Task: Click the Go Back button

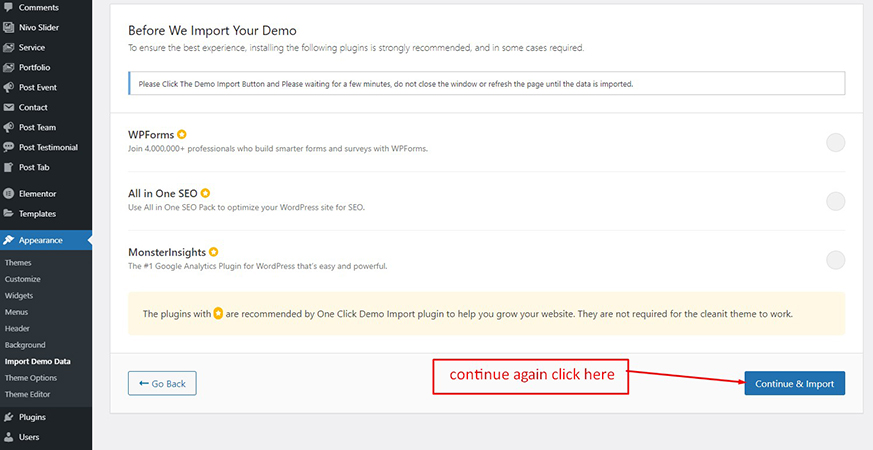Action: [x=162, y=383]
